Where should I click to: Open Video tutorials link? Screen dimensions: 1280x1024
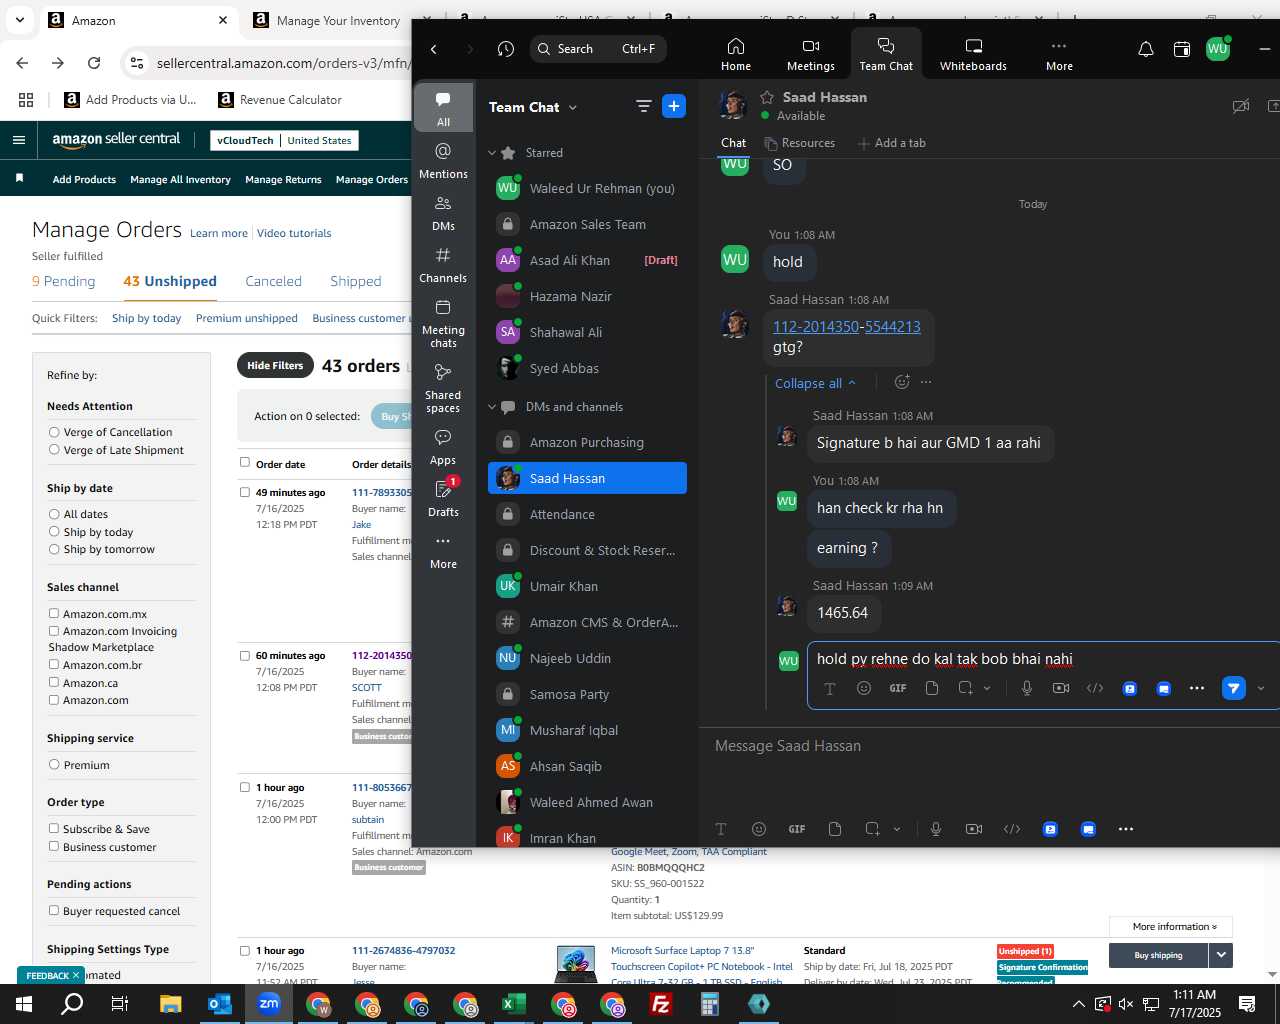click(294, 233)
